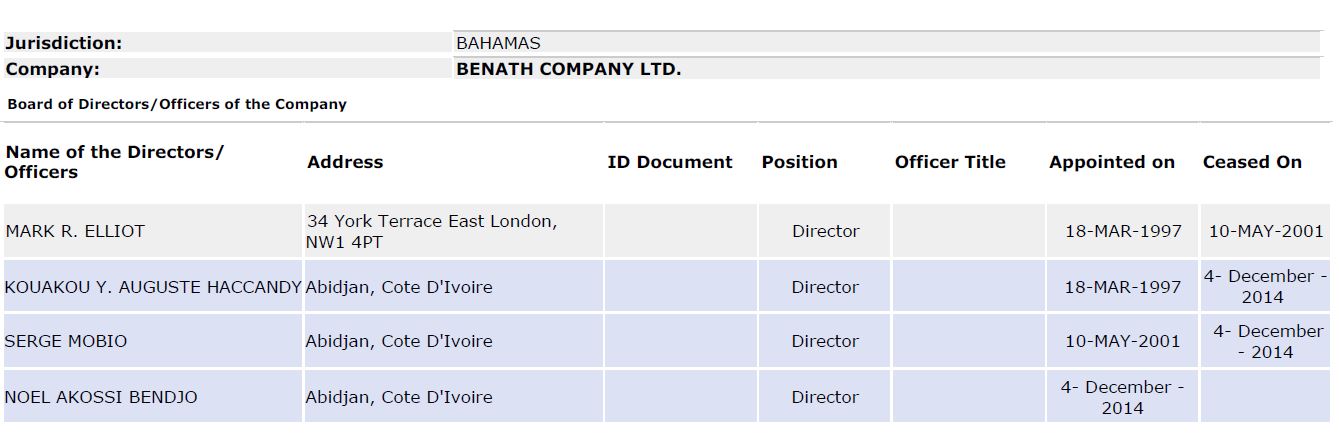Click the Board of Directors/Officers heading

177,104
